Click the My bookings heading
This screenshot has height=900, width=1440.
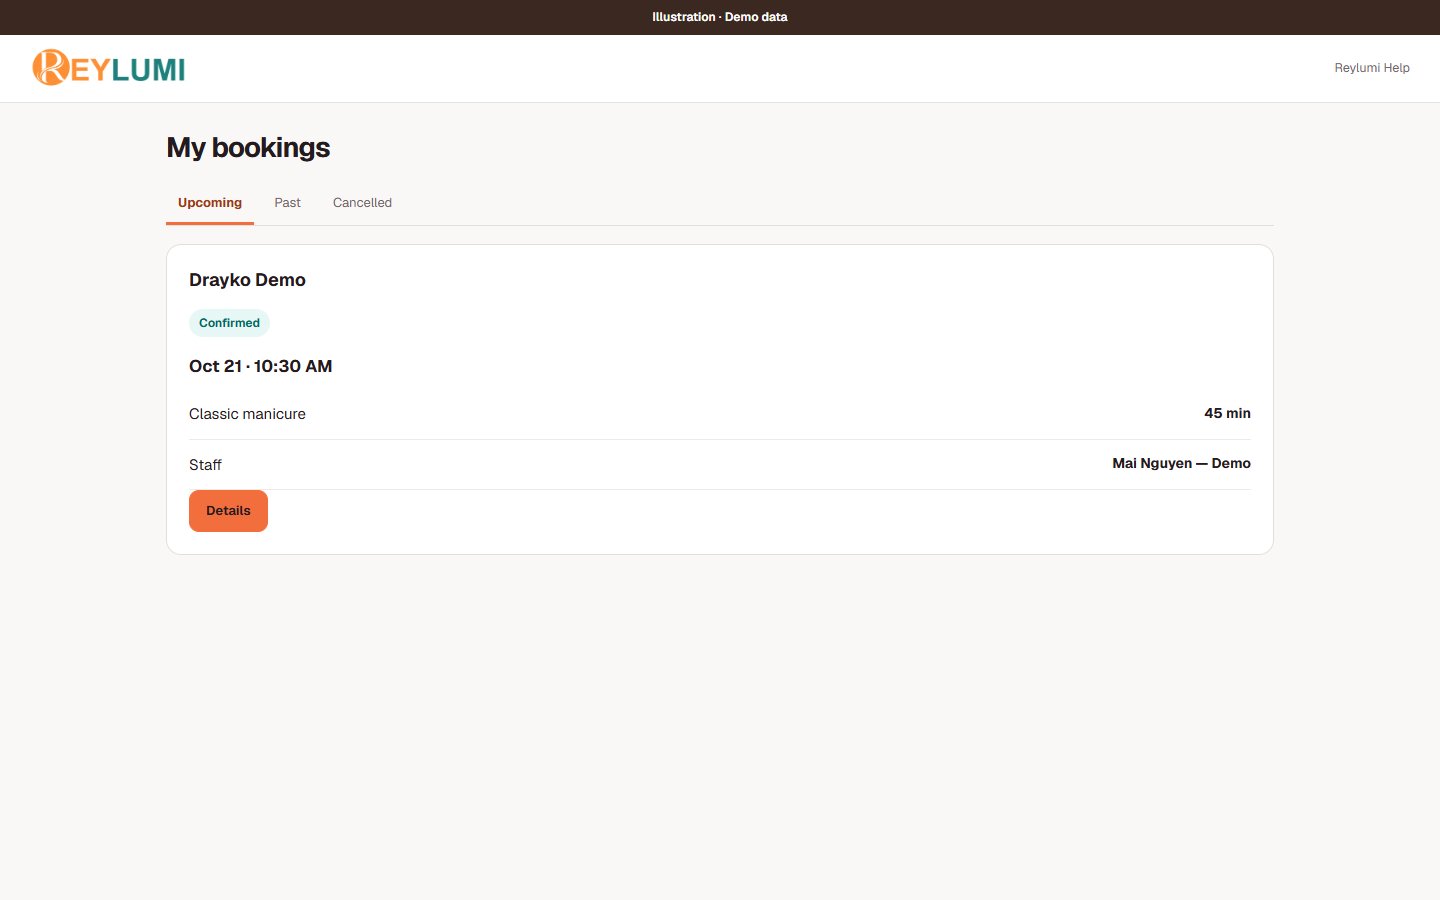[248, 147]
